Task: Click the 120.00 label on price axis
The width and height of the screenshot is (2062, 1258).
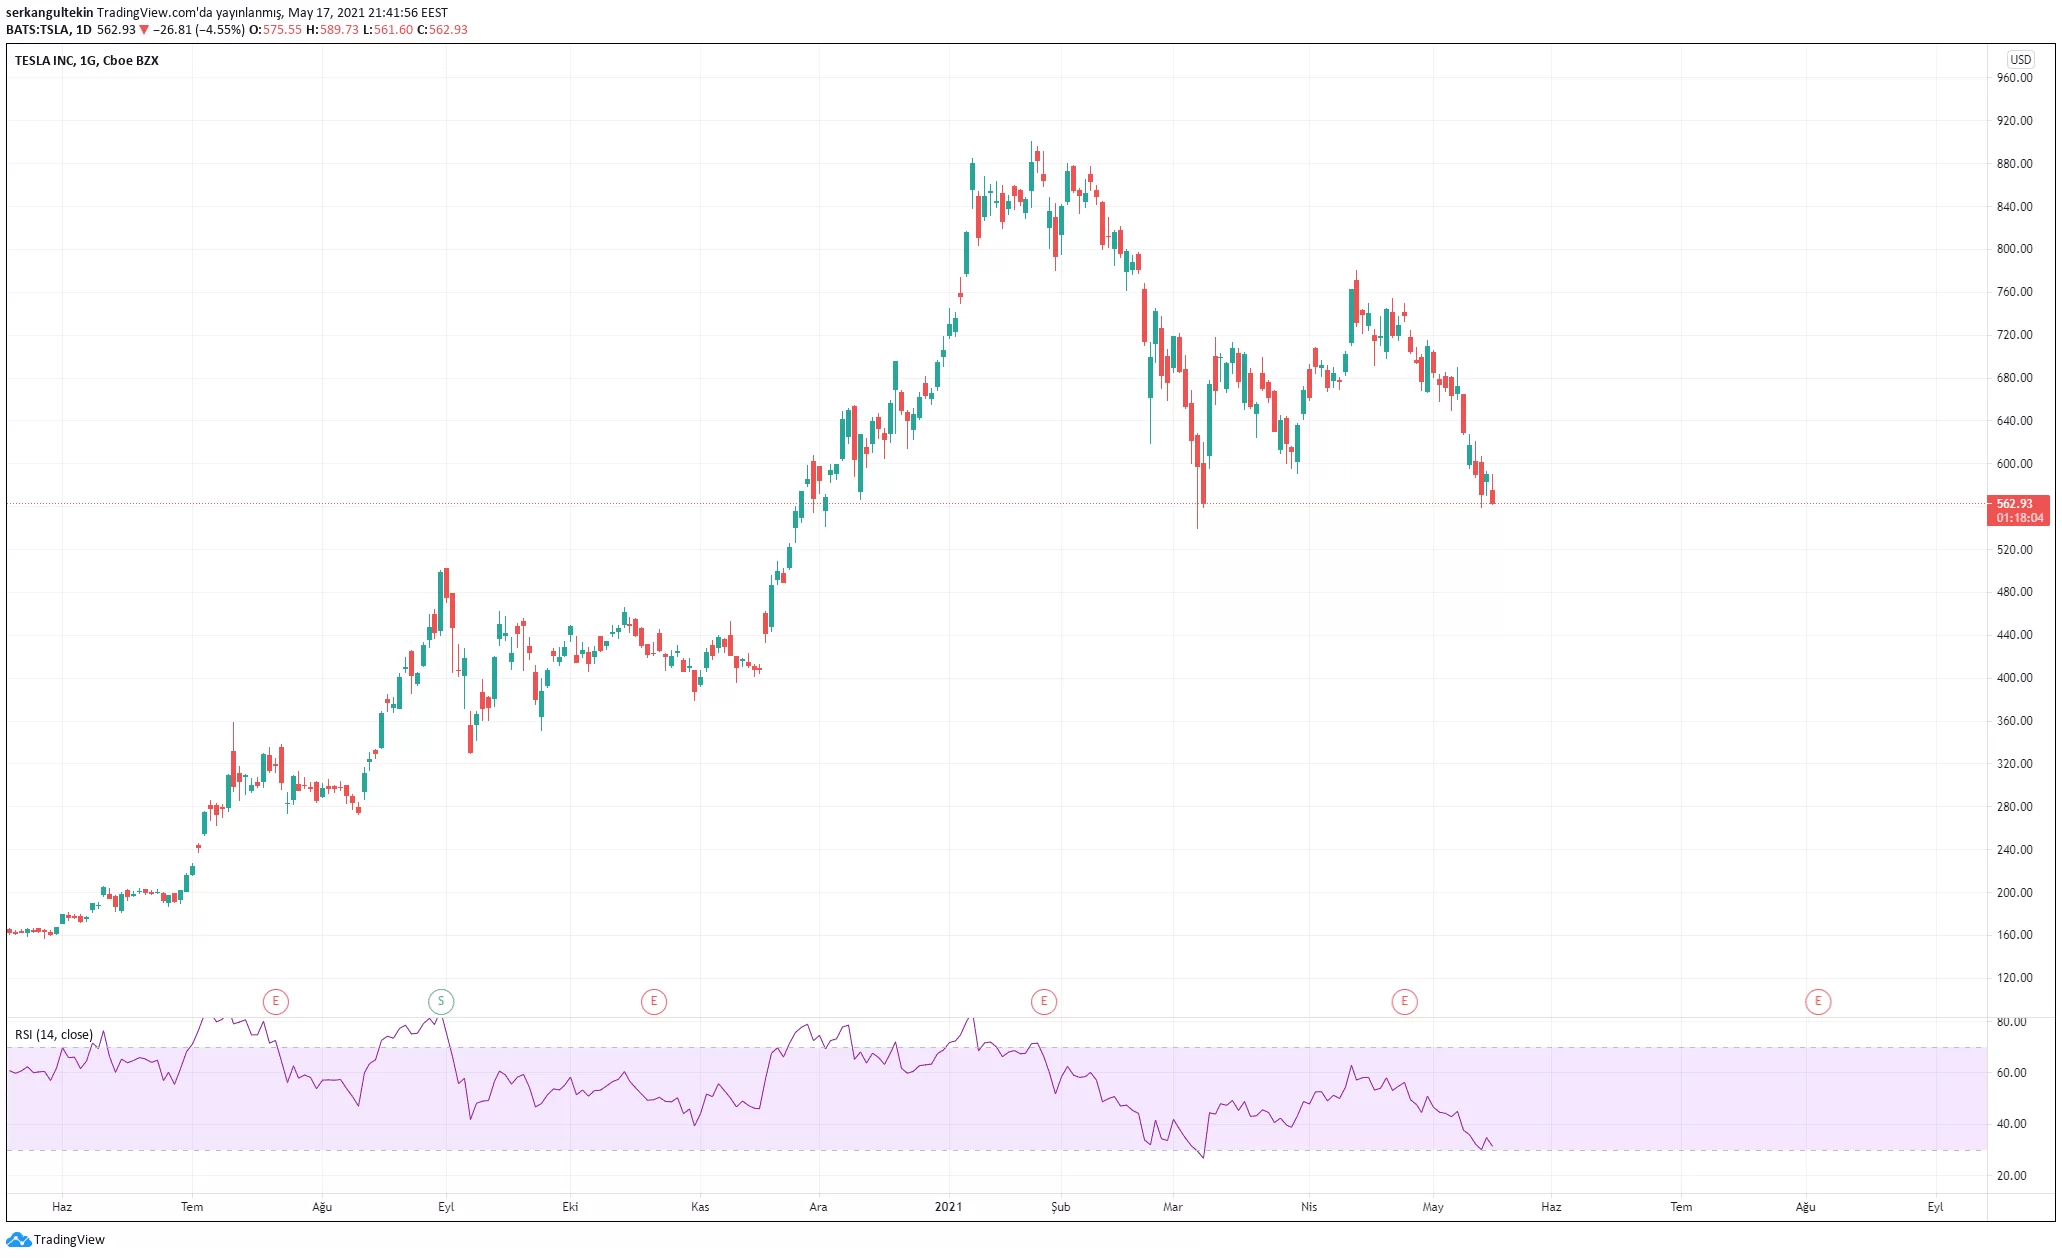Action: (2014, 978)
